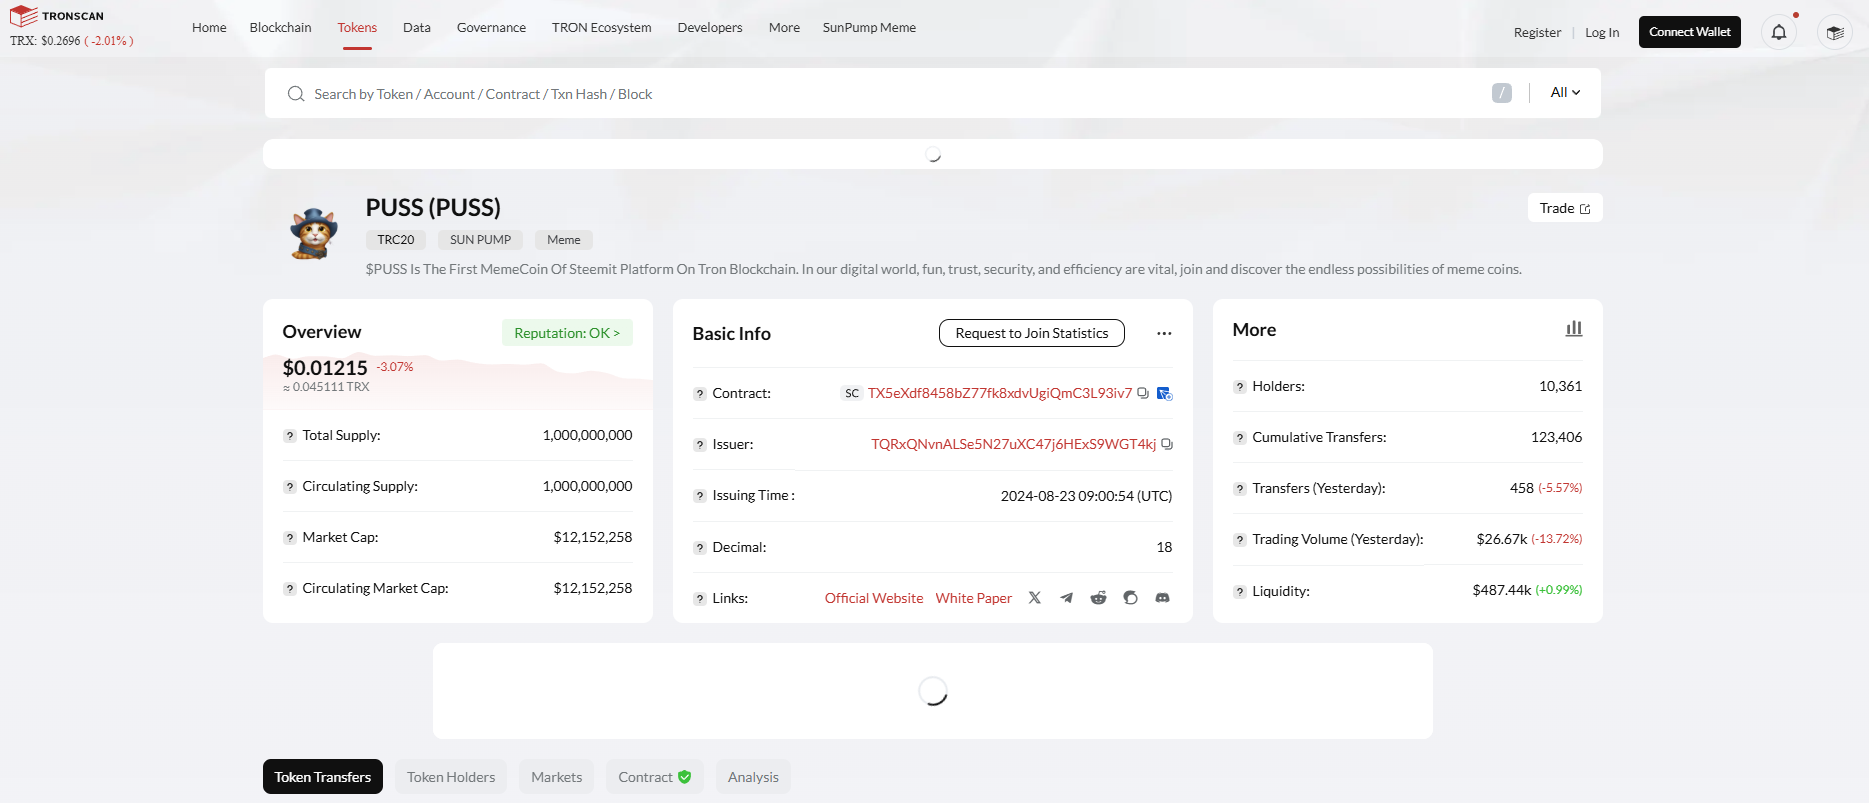Open the Data menu

pos(417,27)
